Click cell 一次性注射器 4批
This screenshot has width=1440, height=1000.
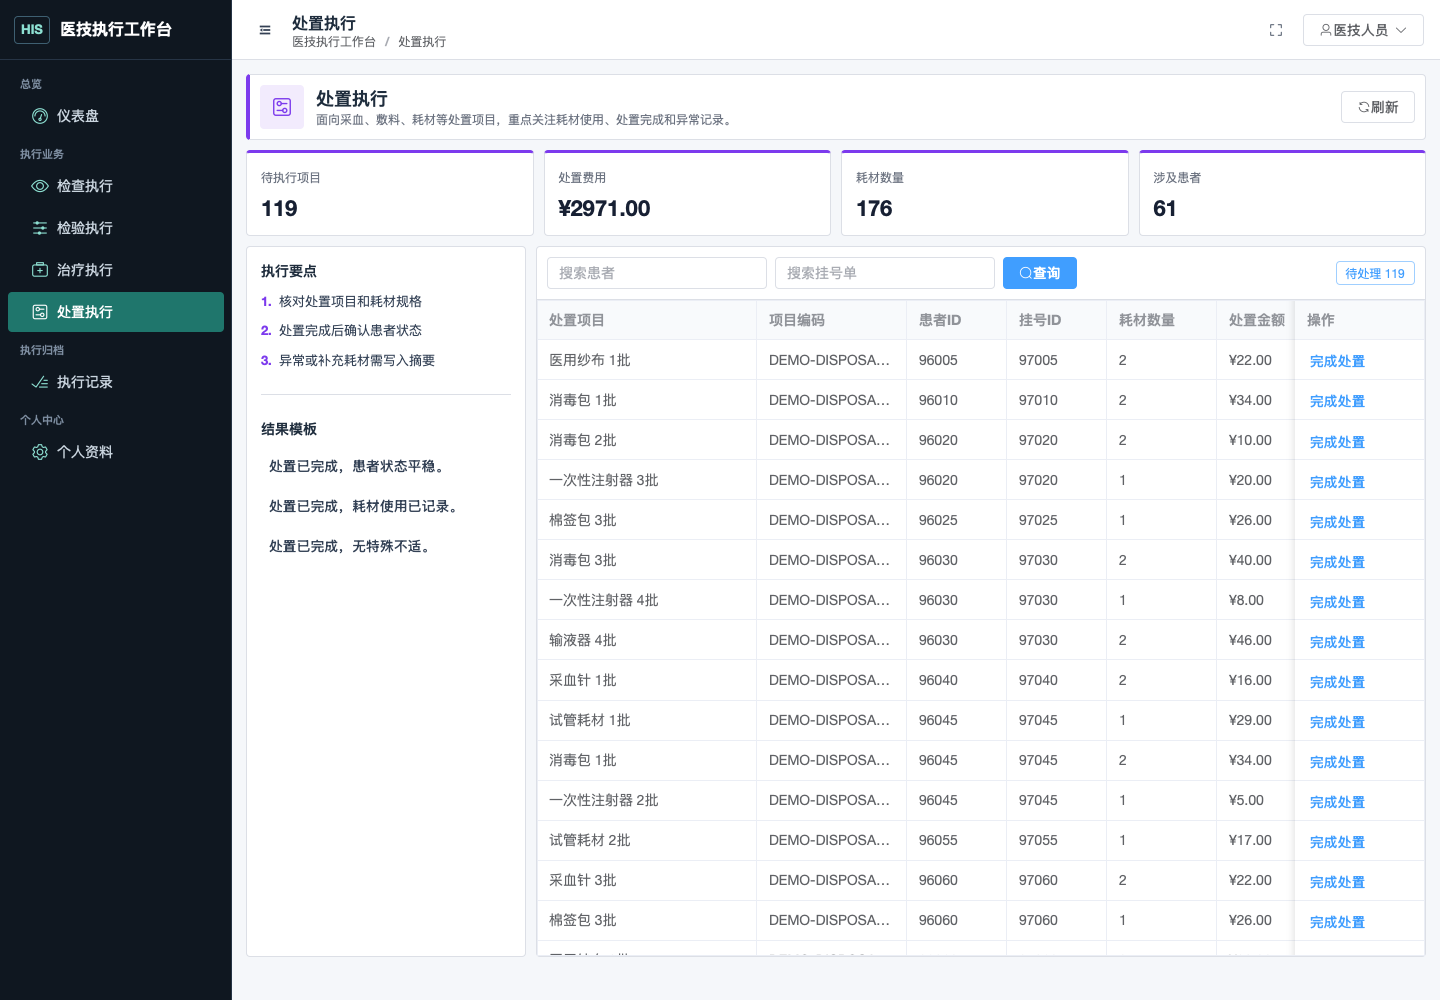coord(647,600)
